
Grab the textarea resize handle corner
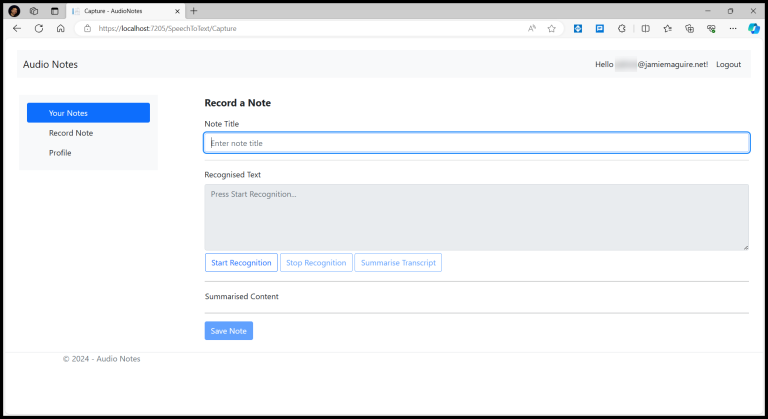click(x=745, y=247)
